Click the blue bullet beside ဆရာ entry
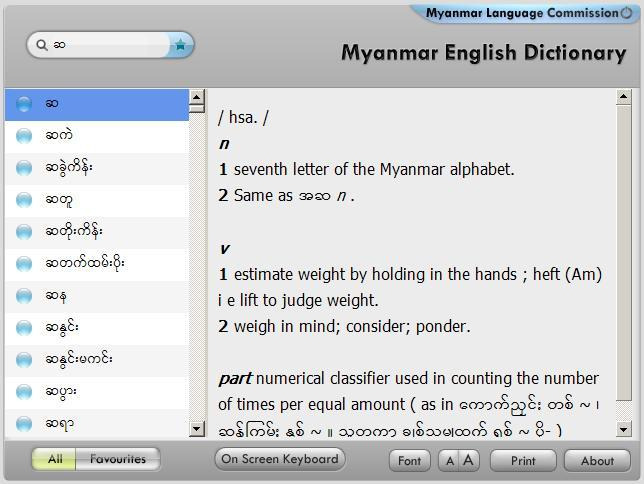The image size is (644, 484). (x=24, y=424)
